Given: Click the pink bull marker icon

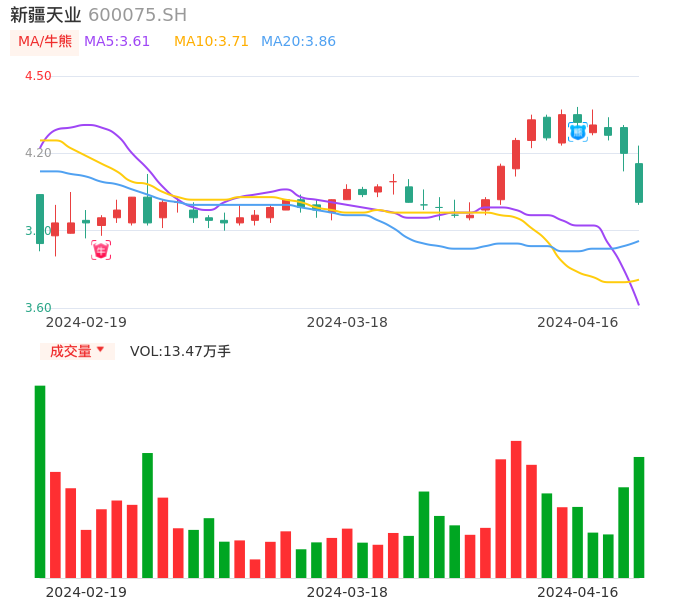Looking at the screenshot, I should pos(101,250).
